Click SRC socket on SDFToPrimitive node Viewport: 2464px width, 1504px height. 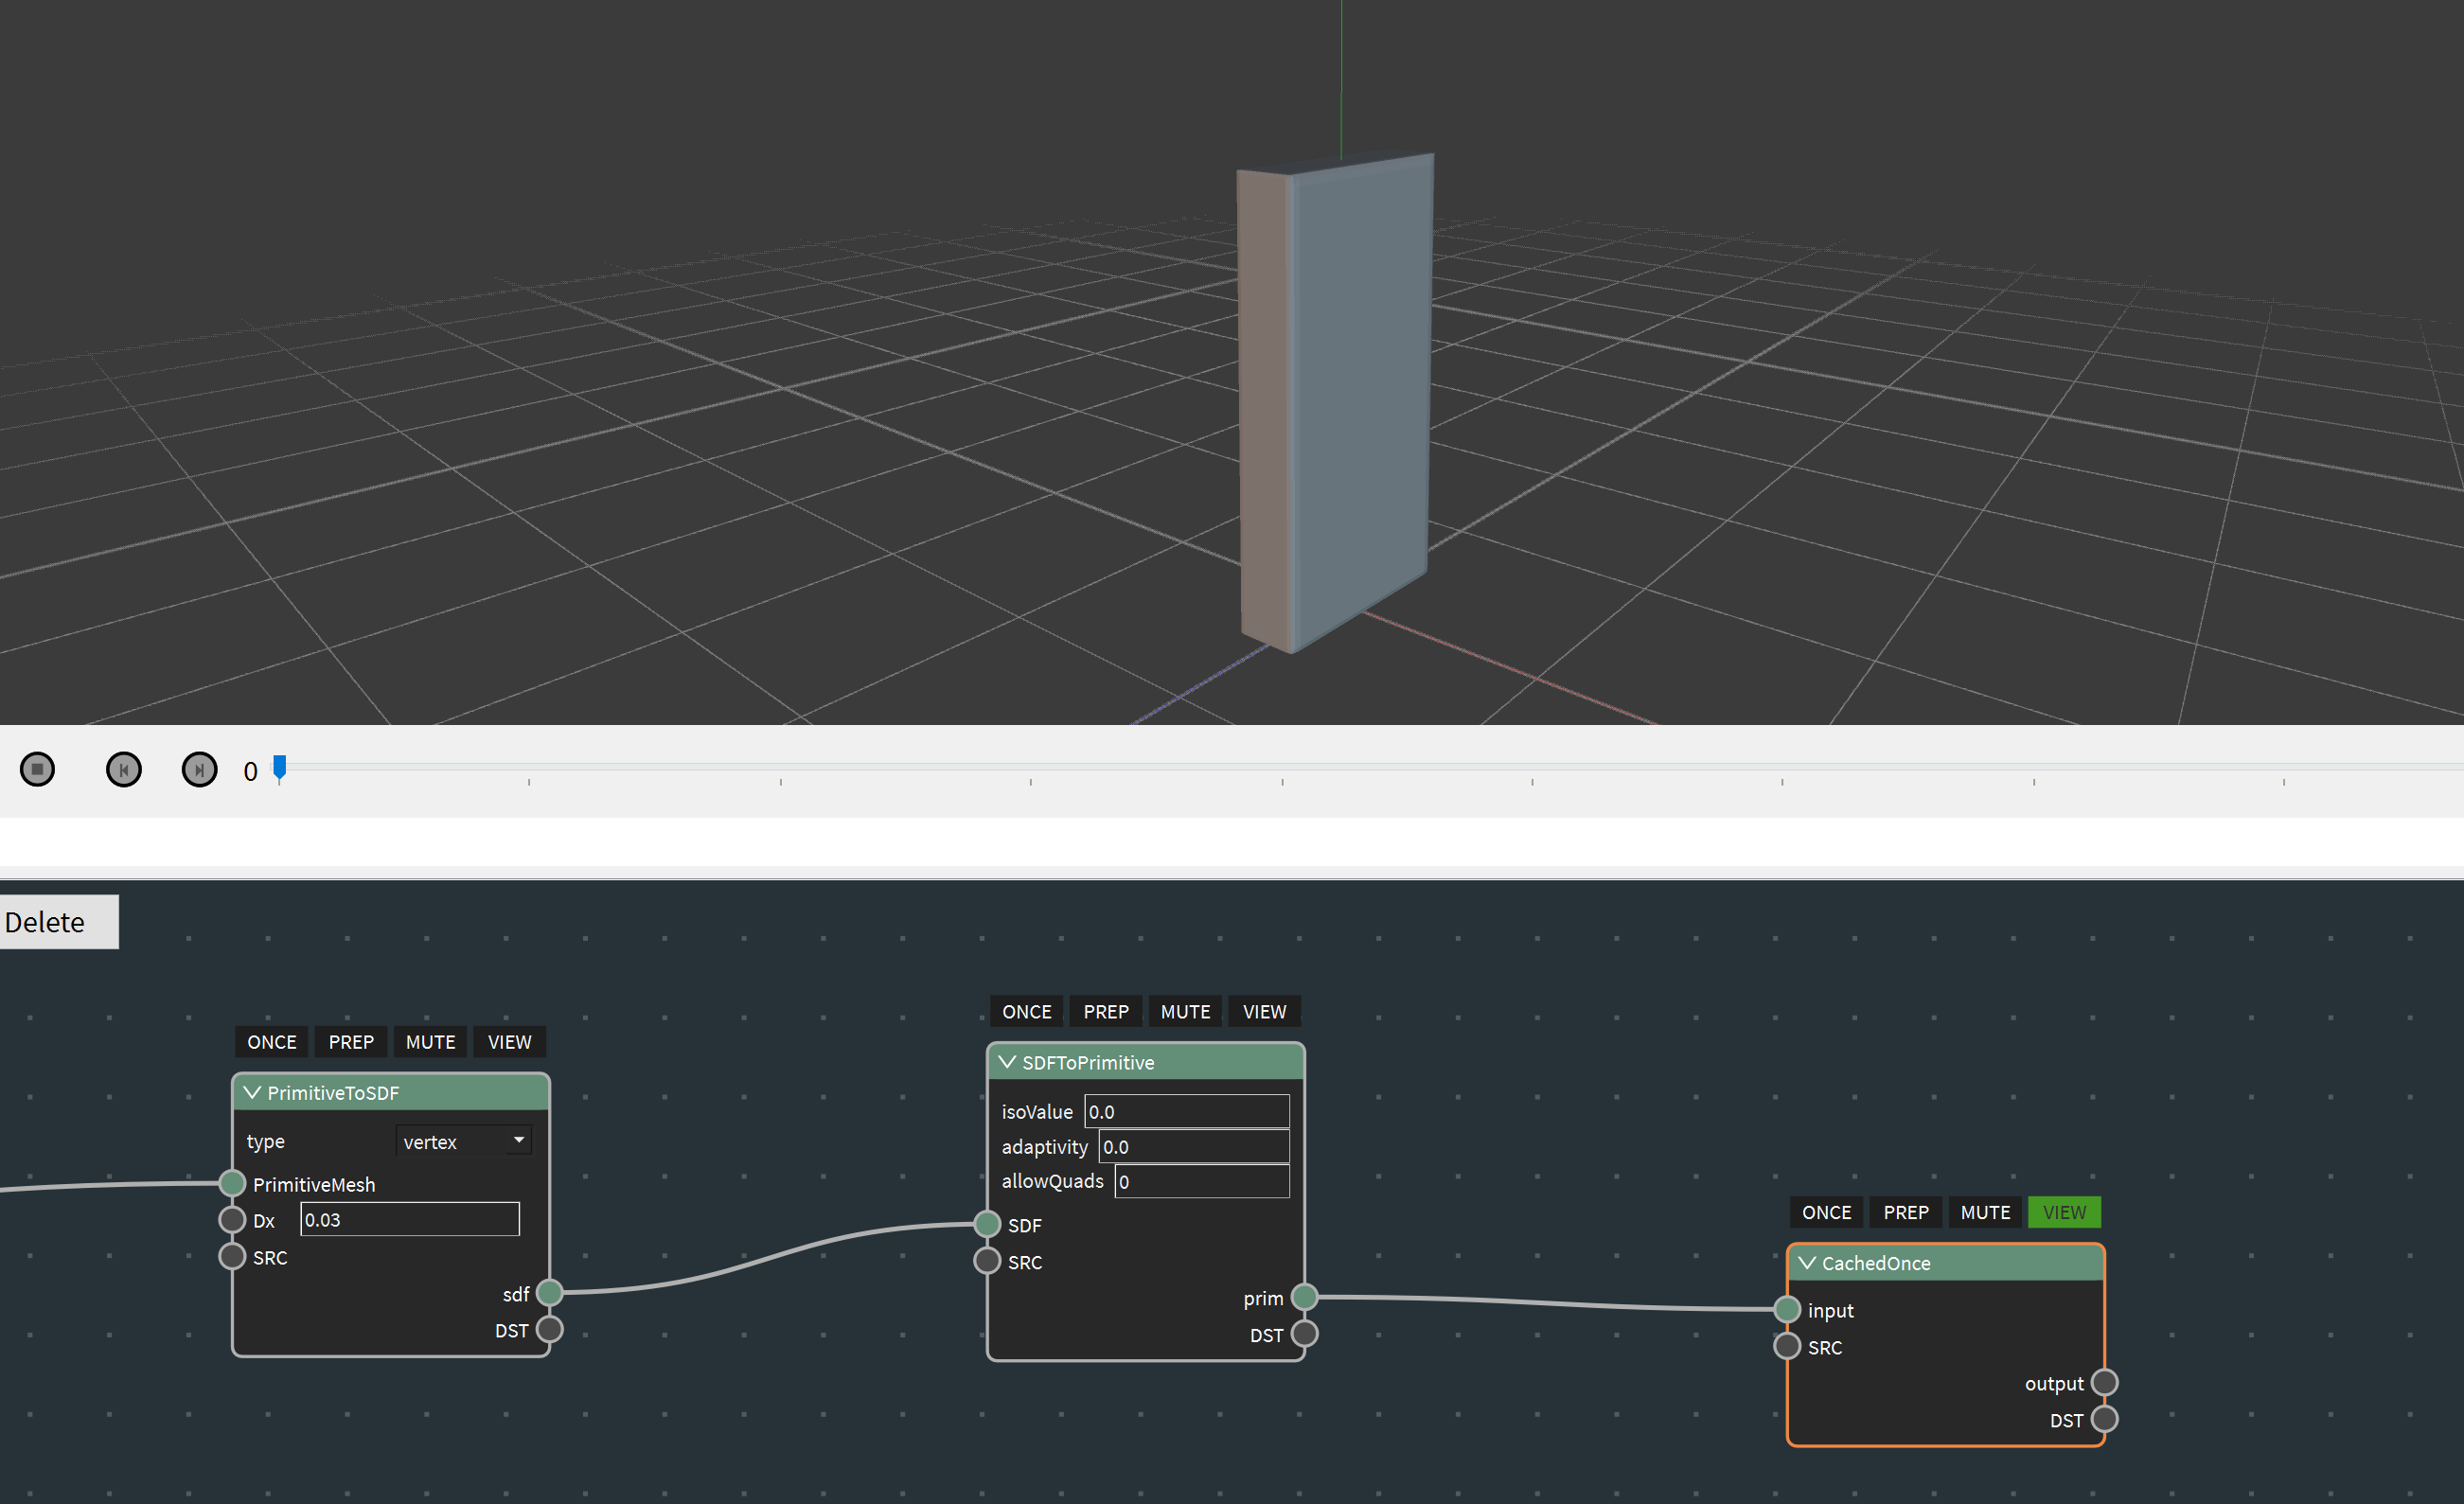pyautogui.click(x=987, y=1261)
